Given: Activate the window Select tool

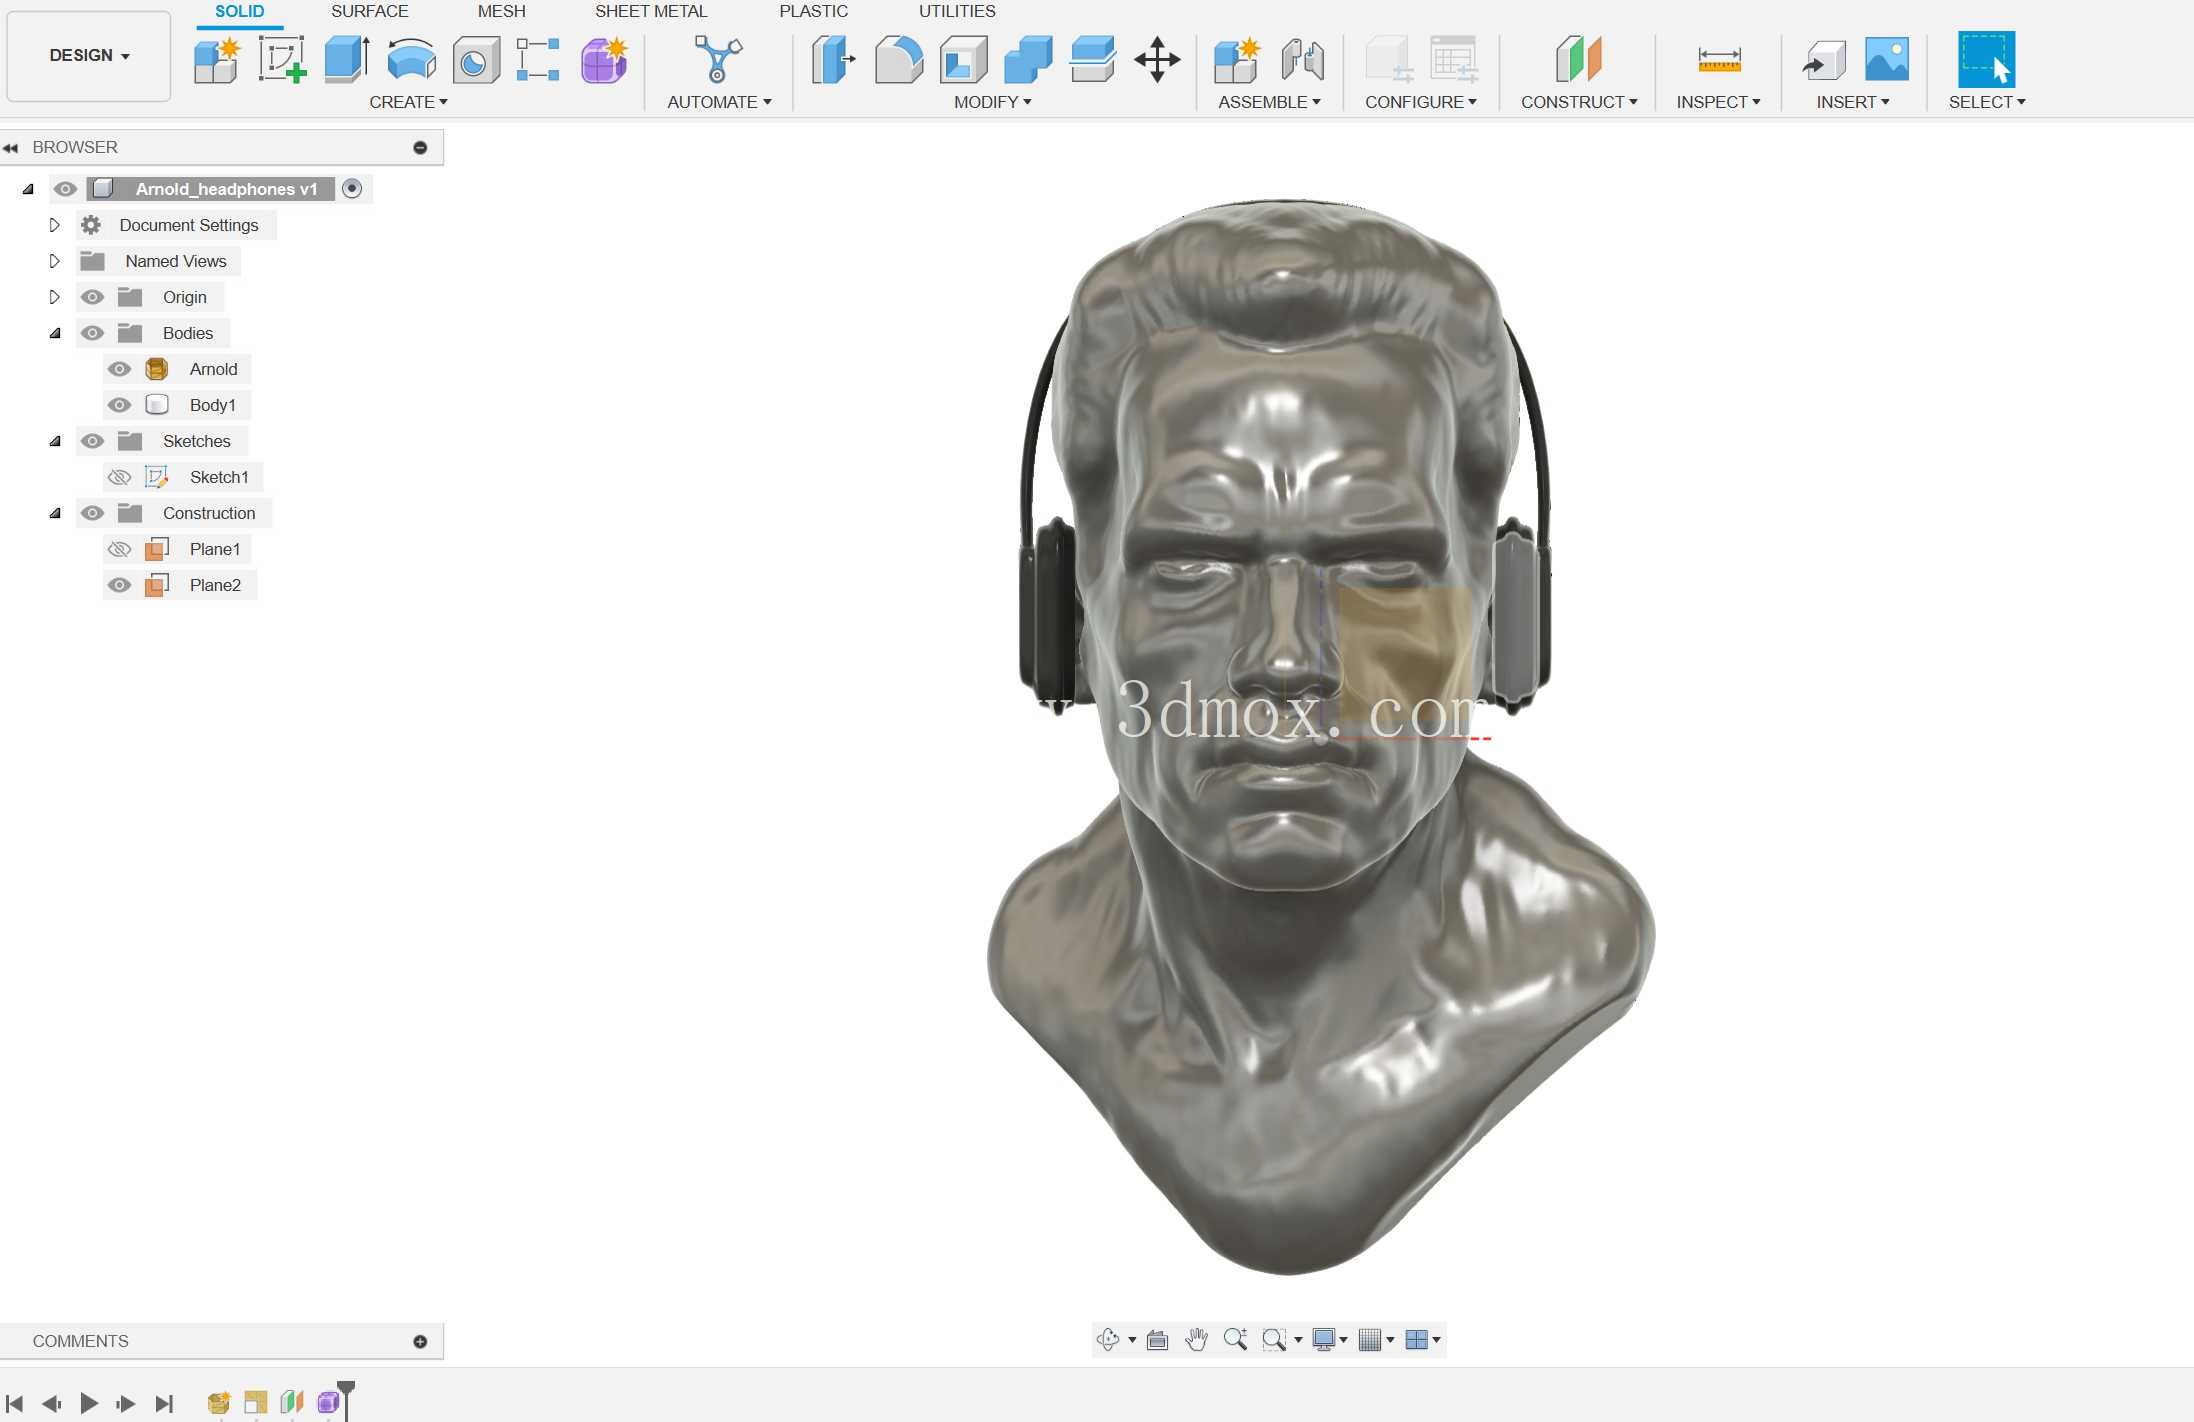Looking at the screenshot, I should (1986, 60).
